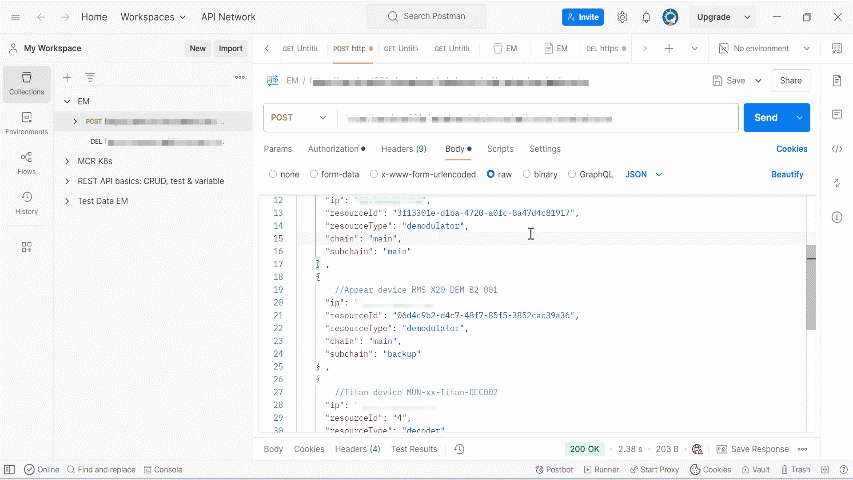Viewport: 853px width, 480px height.
Task: Expand REST API basics collection
Action: pyautogui.click(x=67, y=181)
